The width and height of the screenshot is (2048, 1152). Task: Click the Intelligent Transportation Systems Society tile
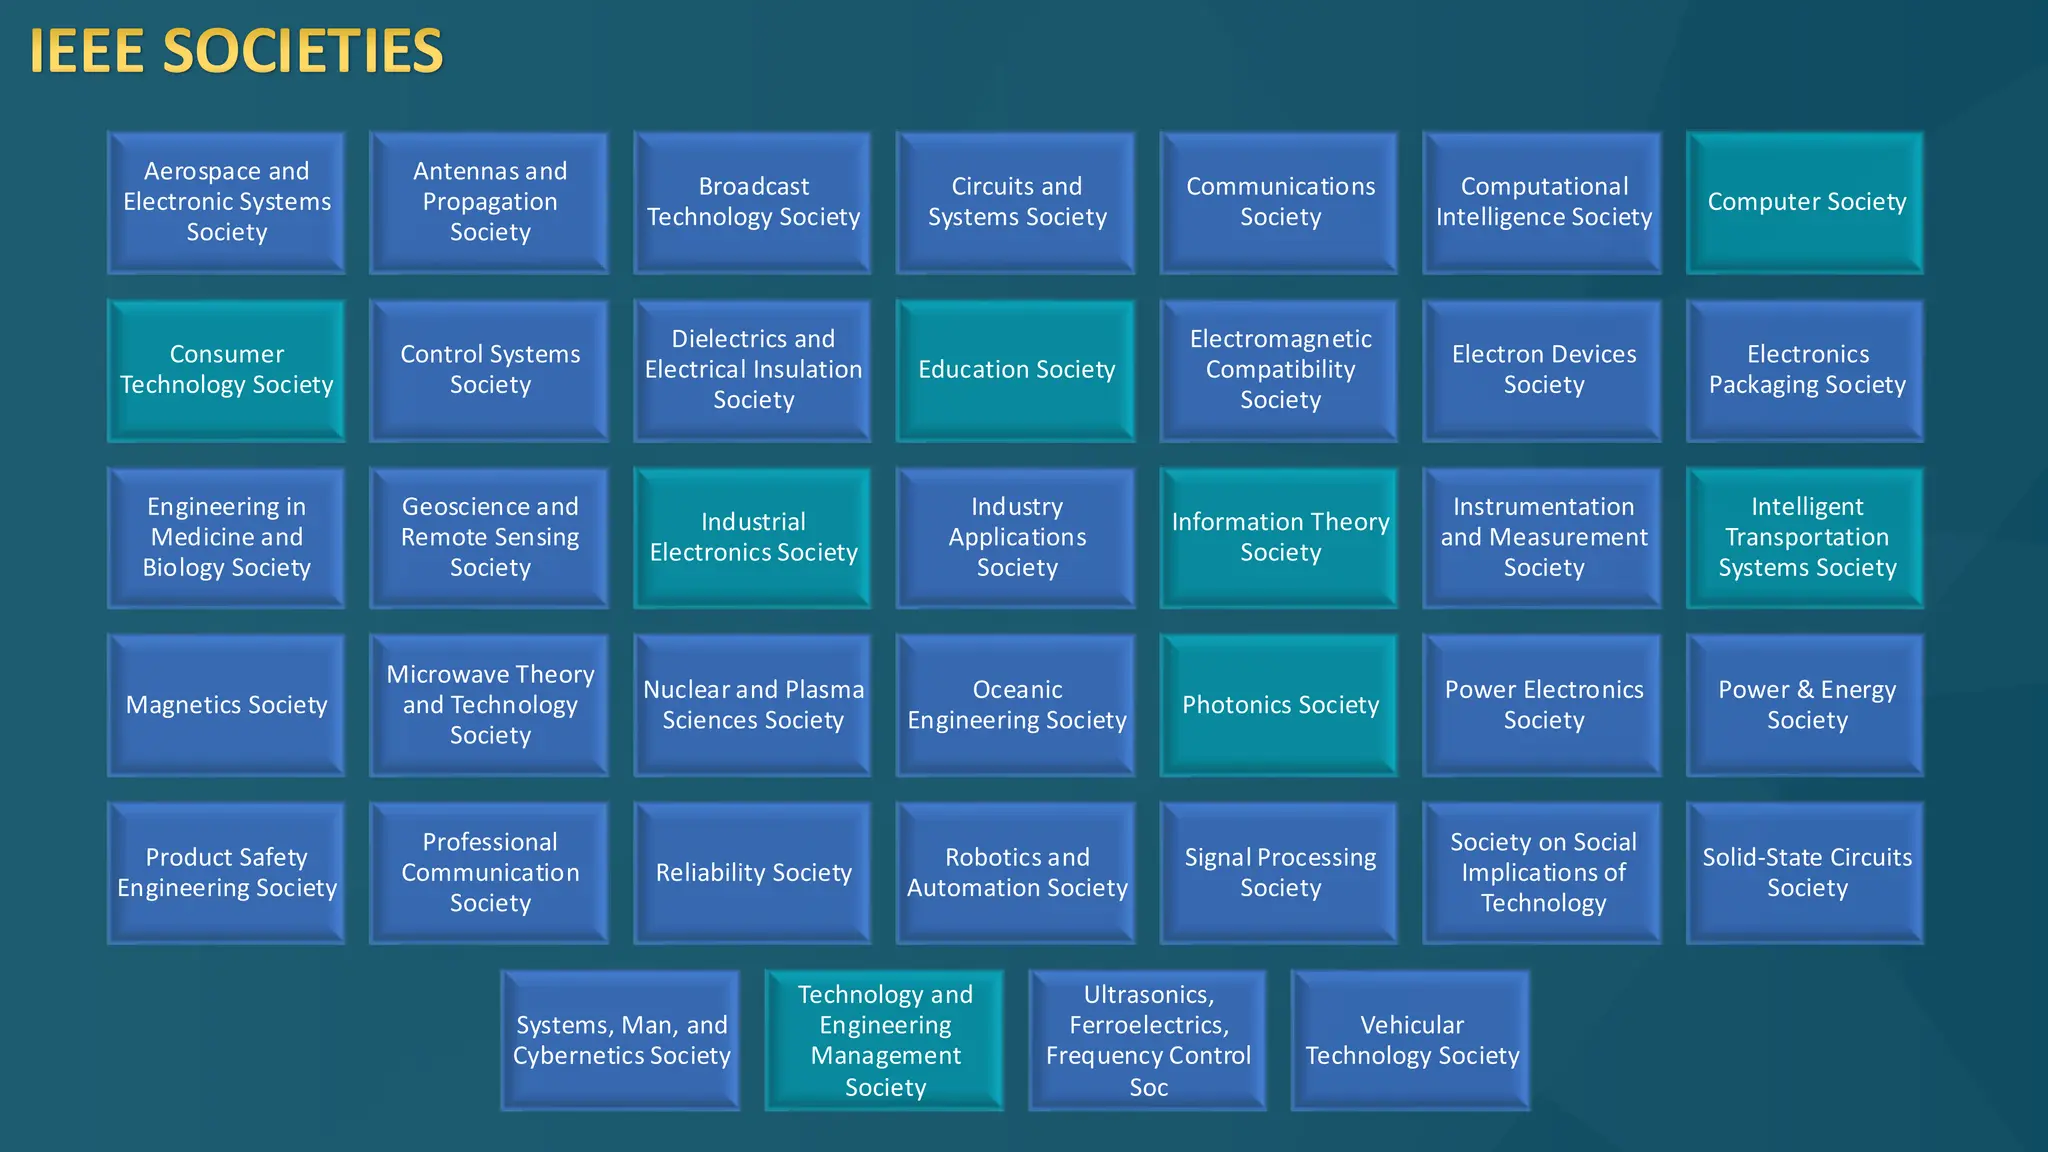point(1805,538)
